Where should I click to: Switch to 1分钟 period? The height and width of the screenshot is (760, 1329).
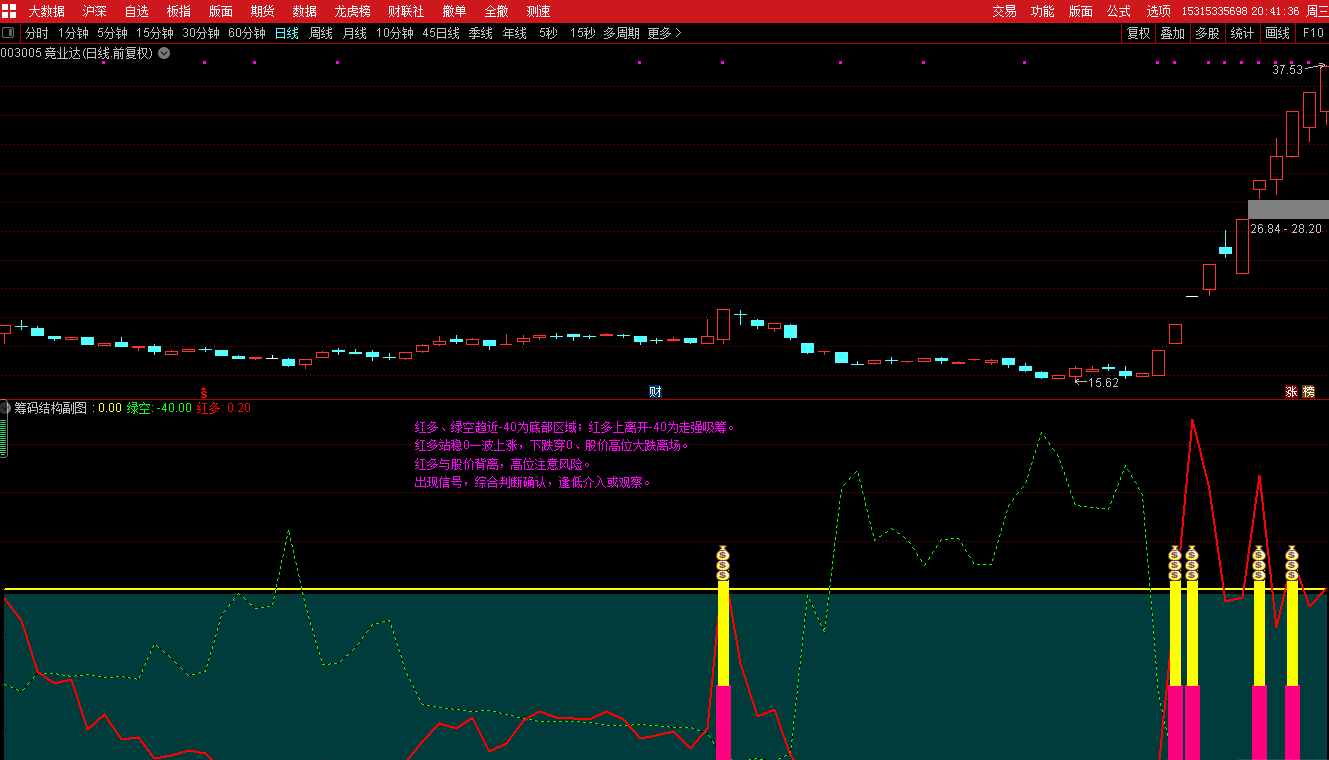73,33
